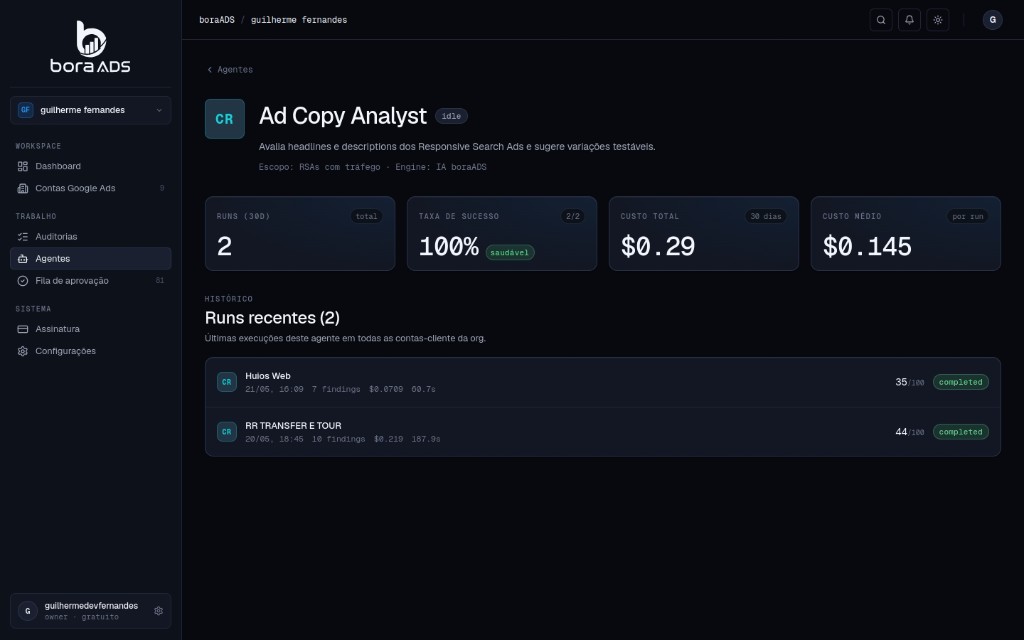Click the Dashboard grid icon

pos(23,167)
